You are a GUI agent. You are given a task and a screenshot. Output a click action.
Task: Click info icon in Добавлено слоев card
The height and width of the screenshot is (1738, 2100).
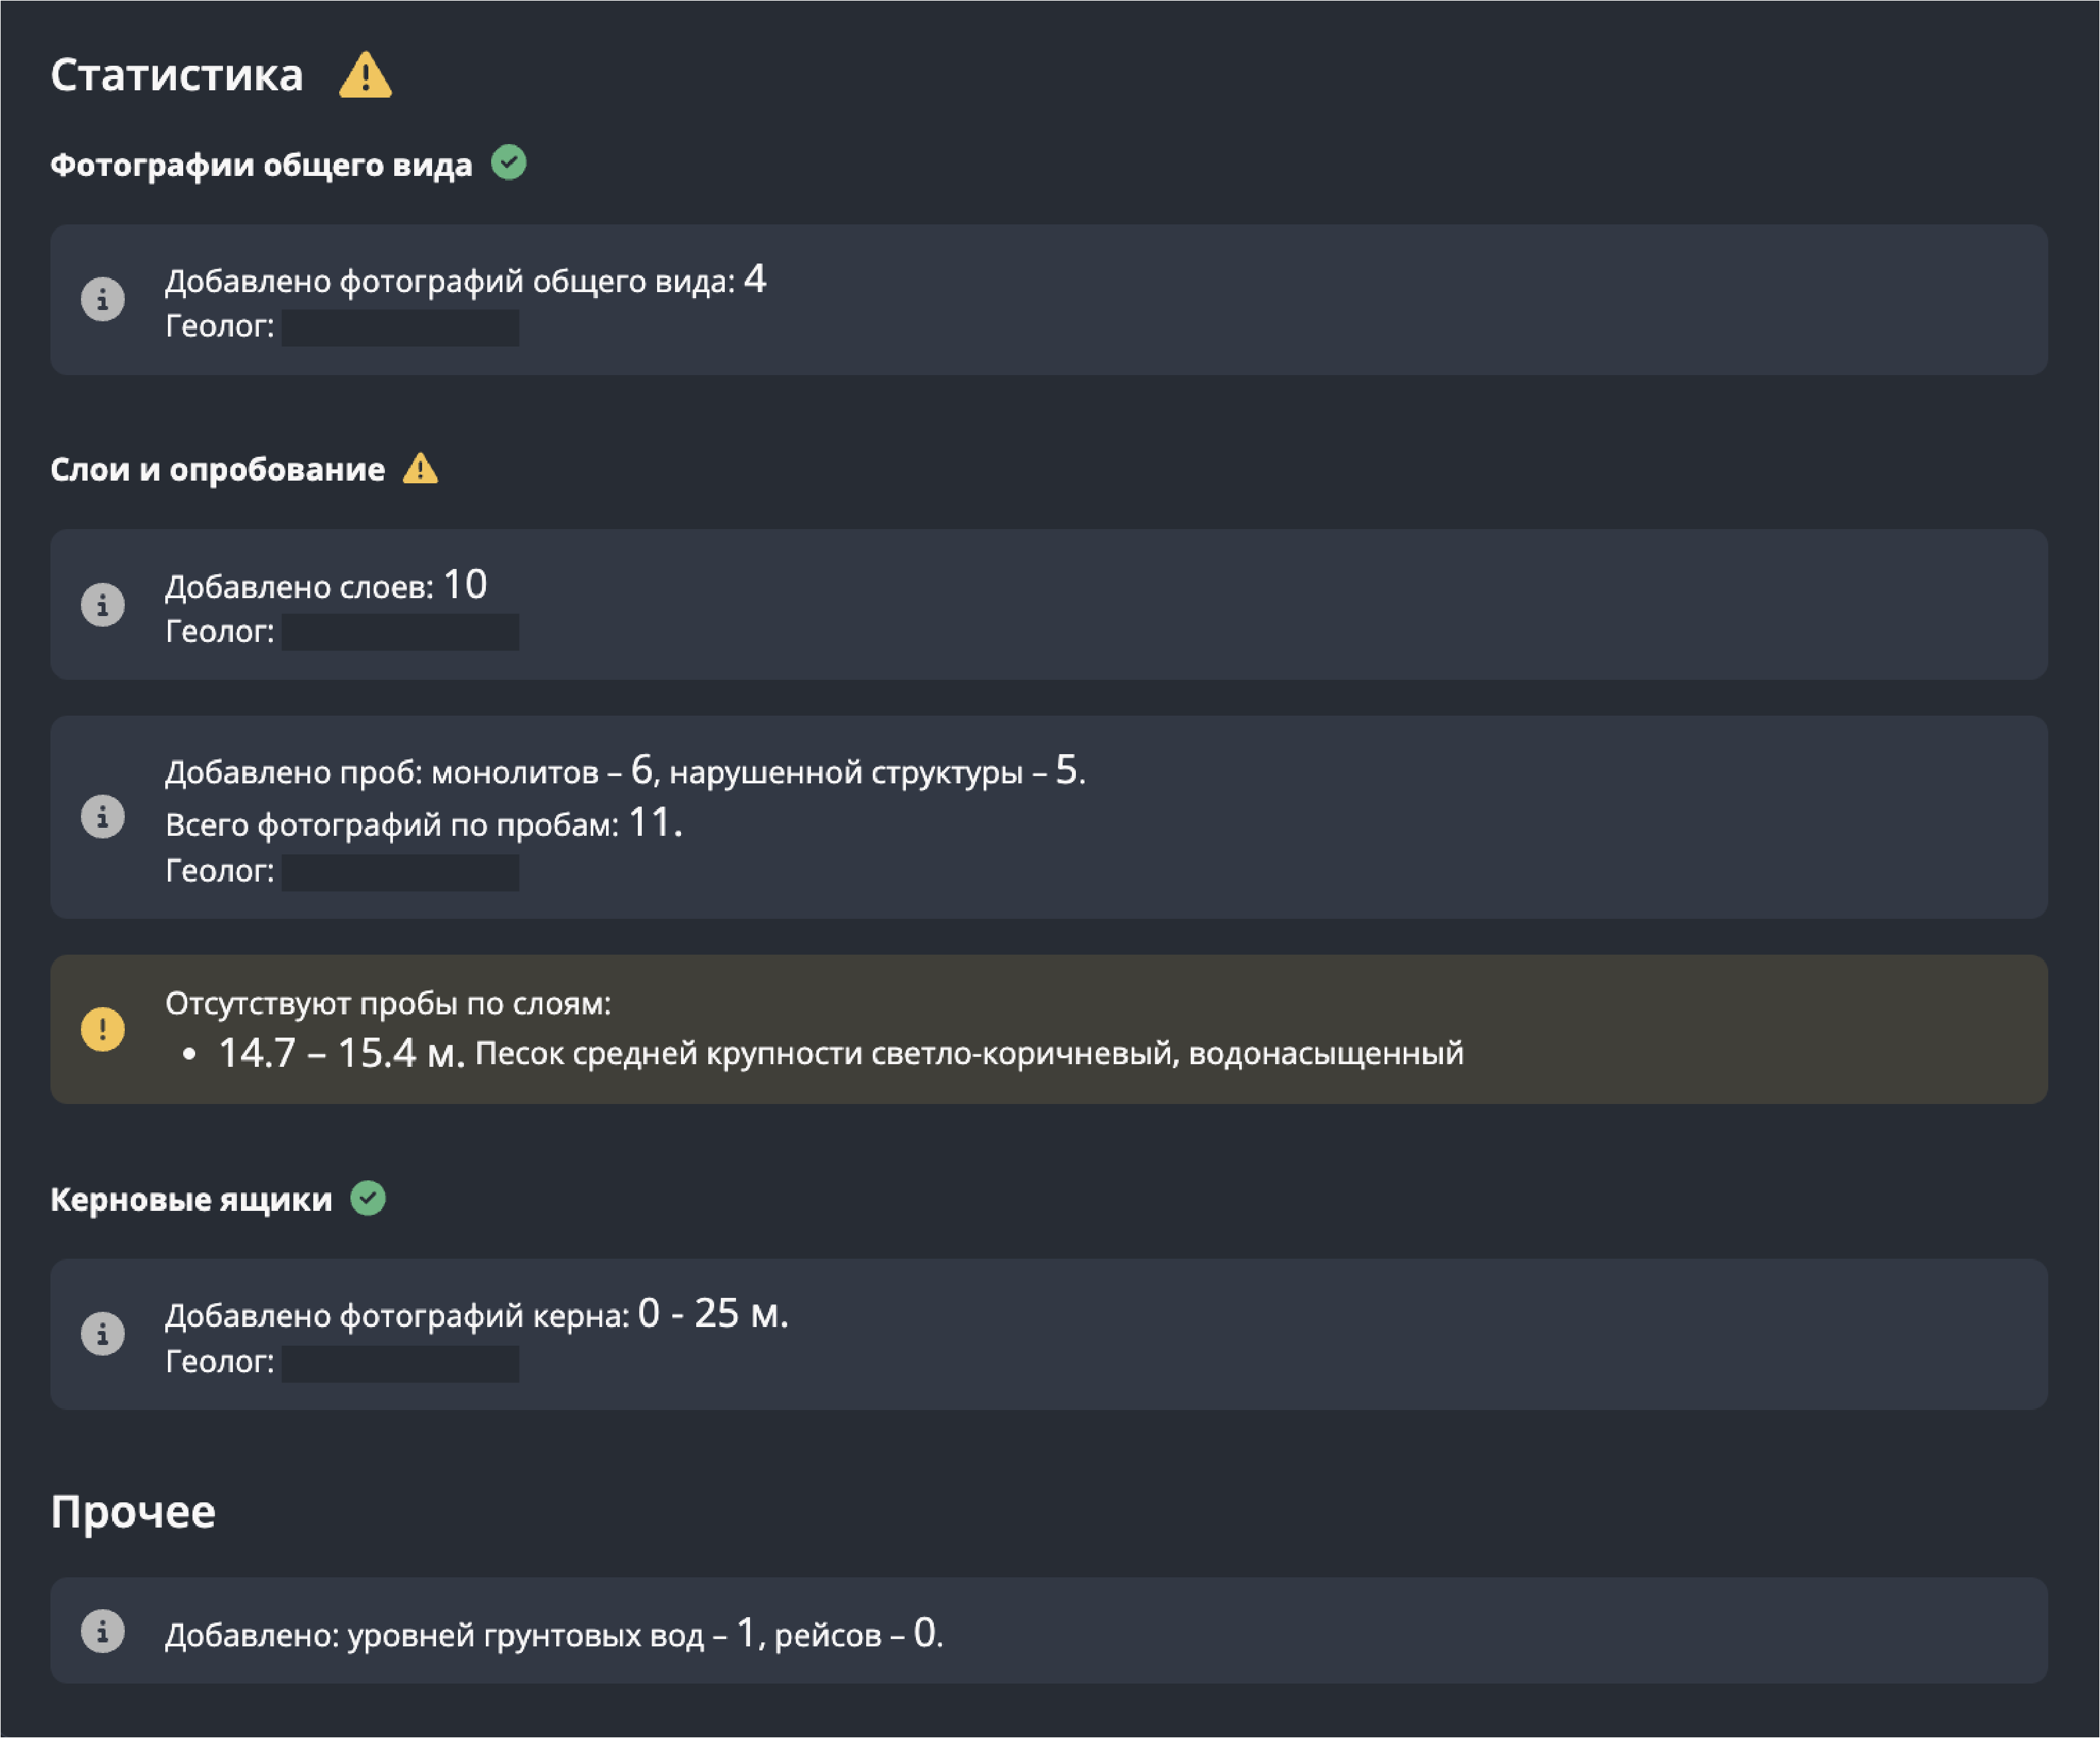(102, 604)
